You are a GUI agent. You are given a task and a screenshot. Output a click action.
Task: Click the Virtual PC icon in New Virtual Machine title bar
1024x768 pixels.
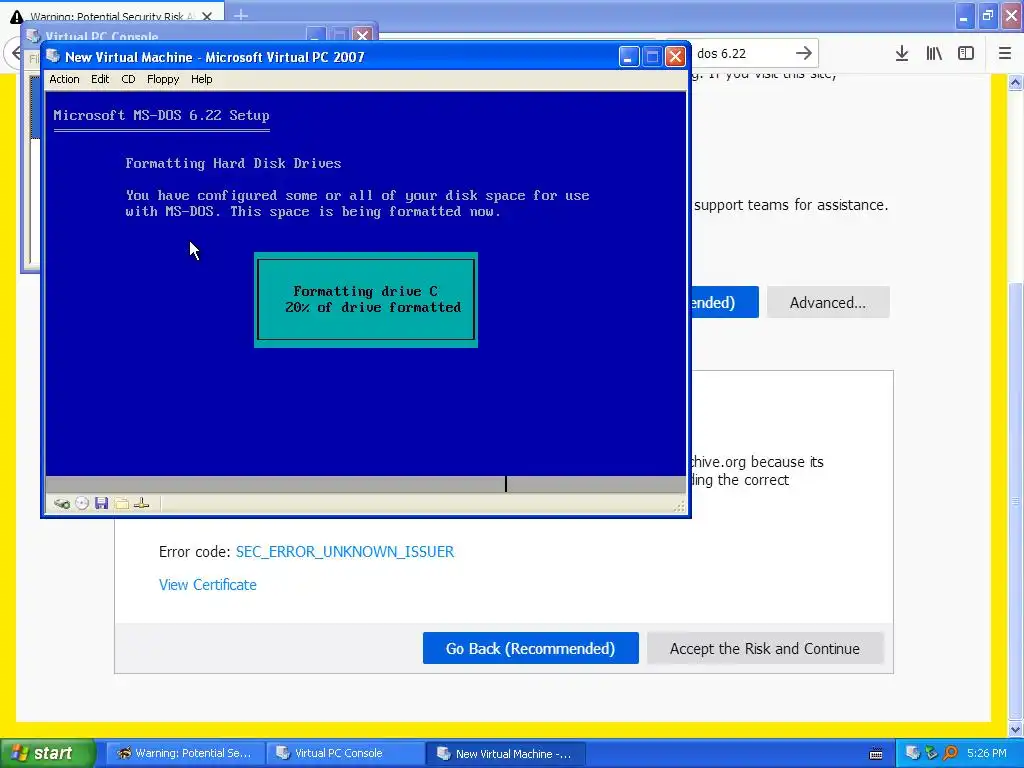(54, 57)
